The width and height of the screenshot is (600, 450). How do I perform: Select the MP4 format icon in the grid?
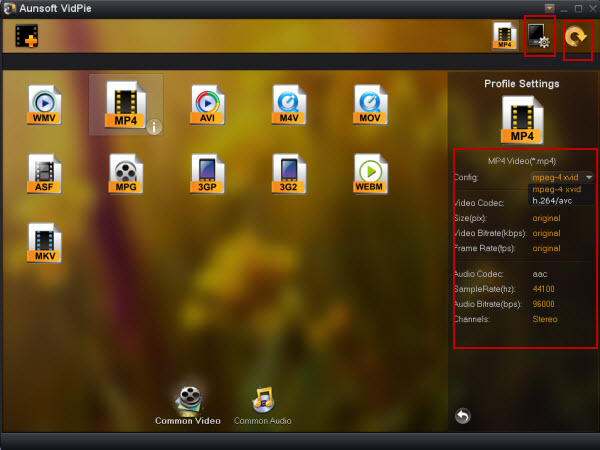click(x=126, y=104)
